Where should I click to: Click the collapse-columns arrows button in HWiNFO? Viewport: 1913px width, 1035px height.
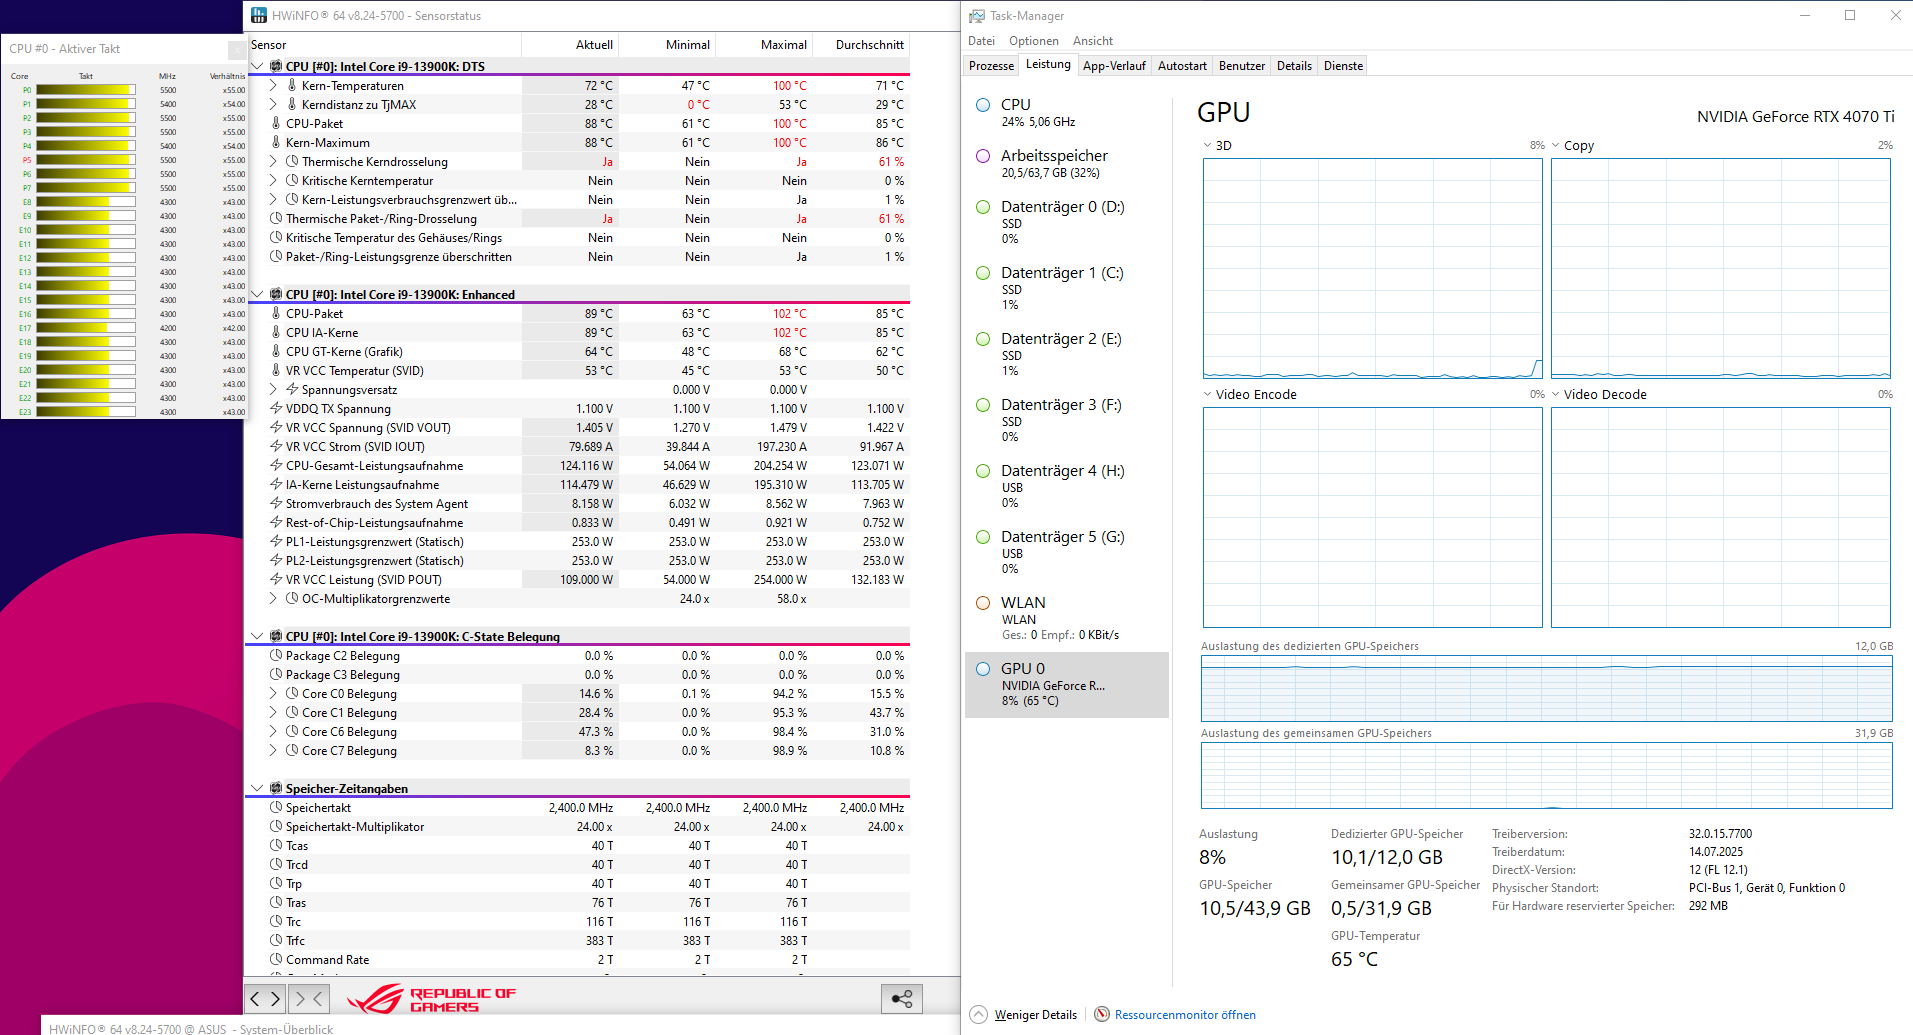click(309, 998)
